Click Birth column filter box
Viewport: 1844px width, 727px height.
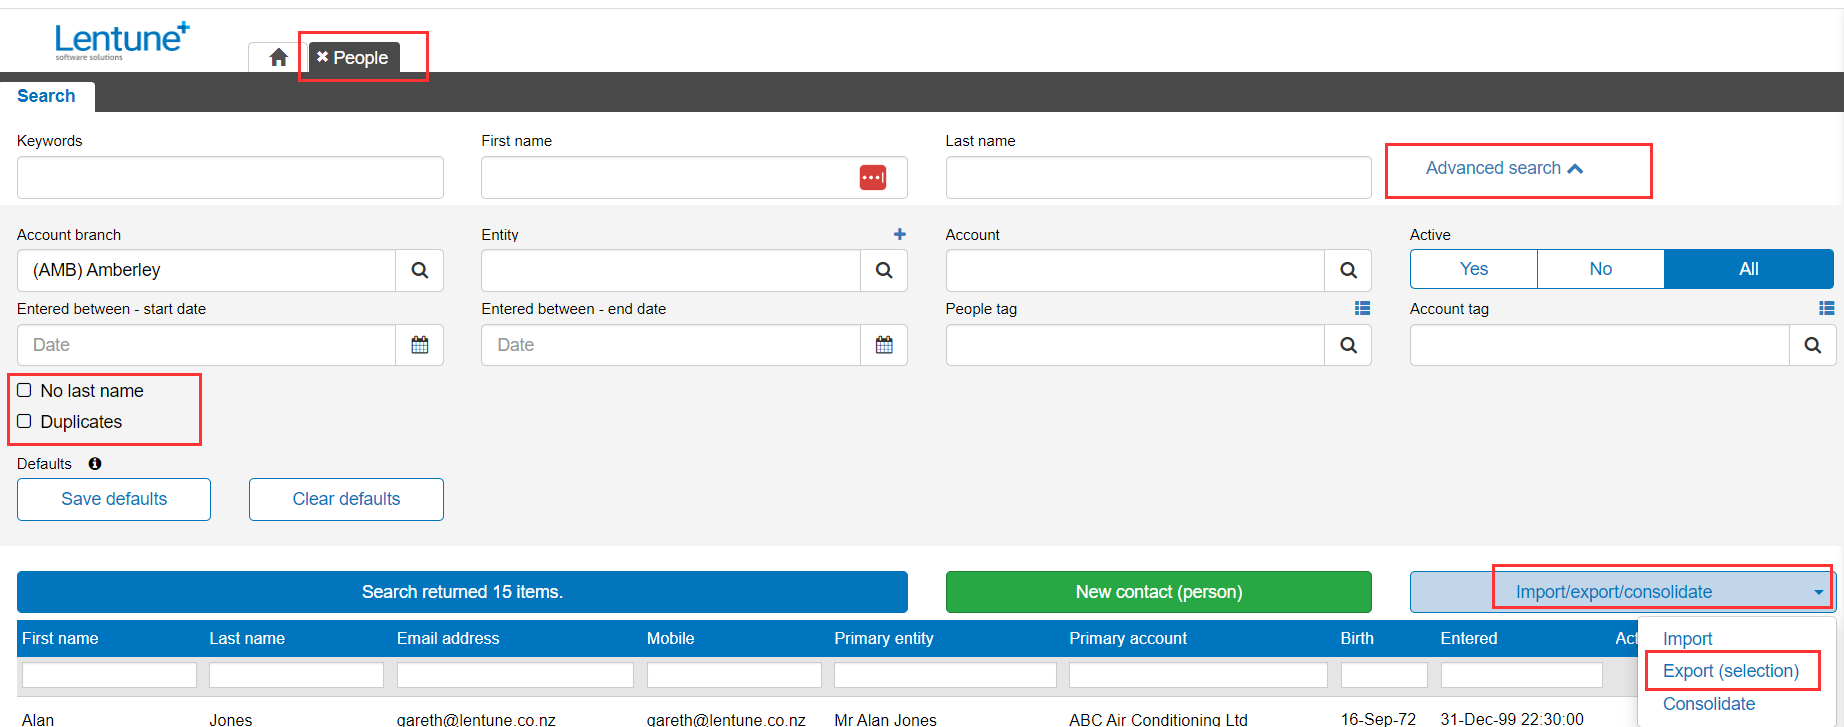click(x=1384, y=675)
